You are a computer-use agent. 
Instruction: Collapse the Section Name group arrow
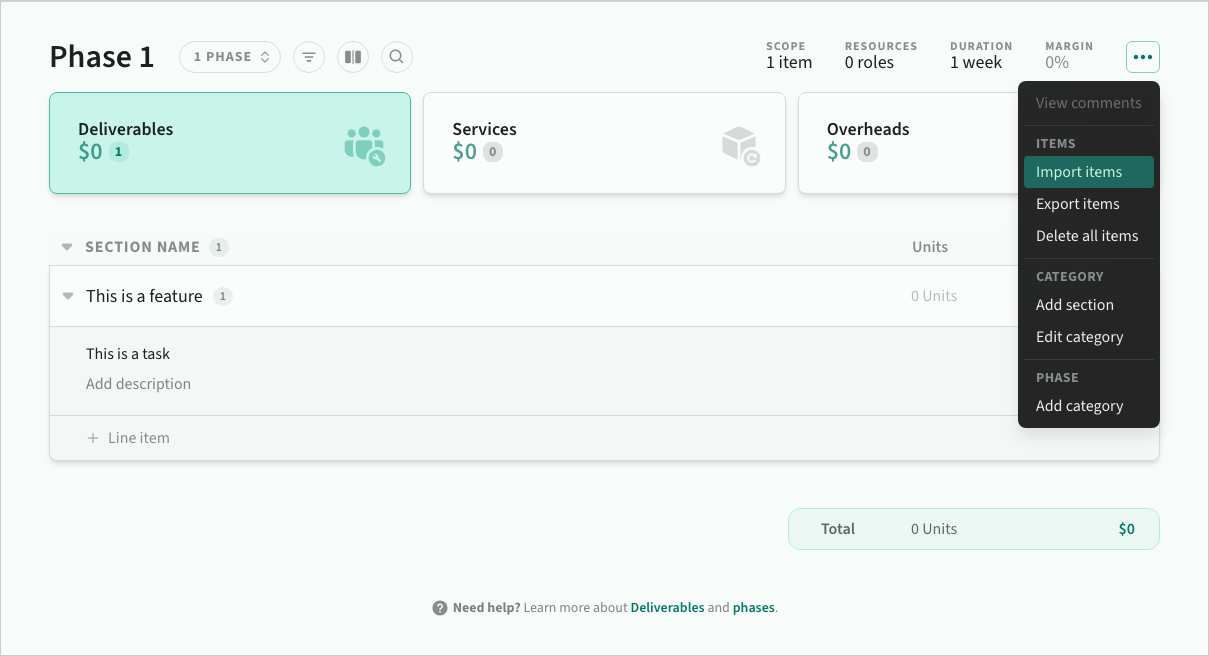[67, 247]
